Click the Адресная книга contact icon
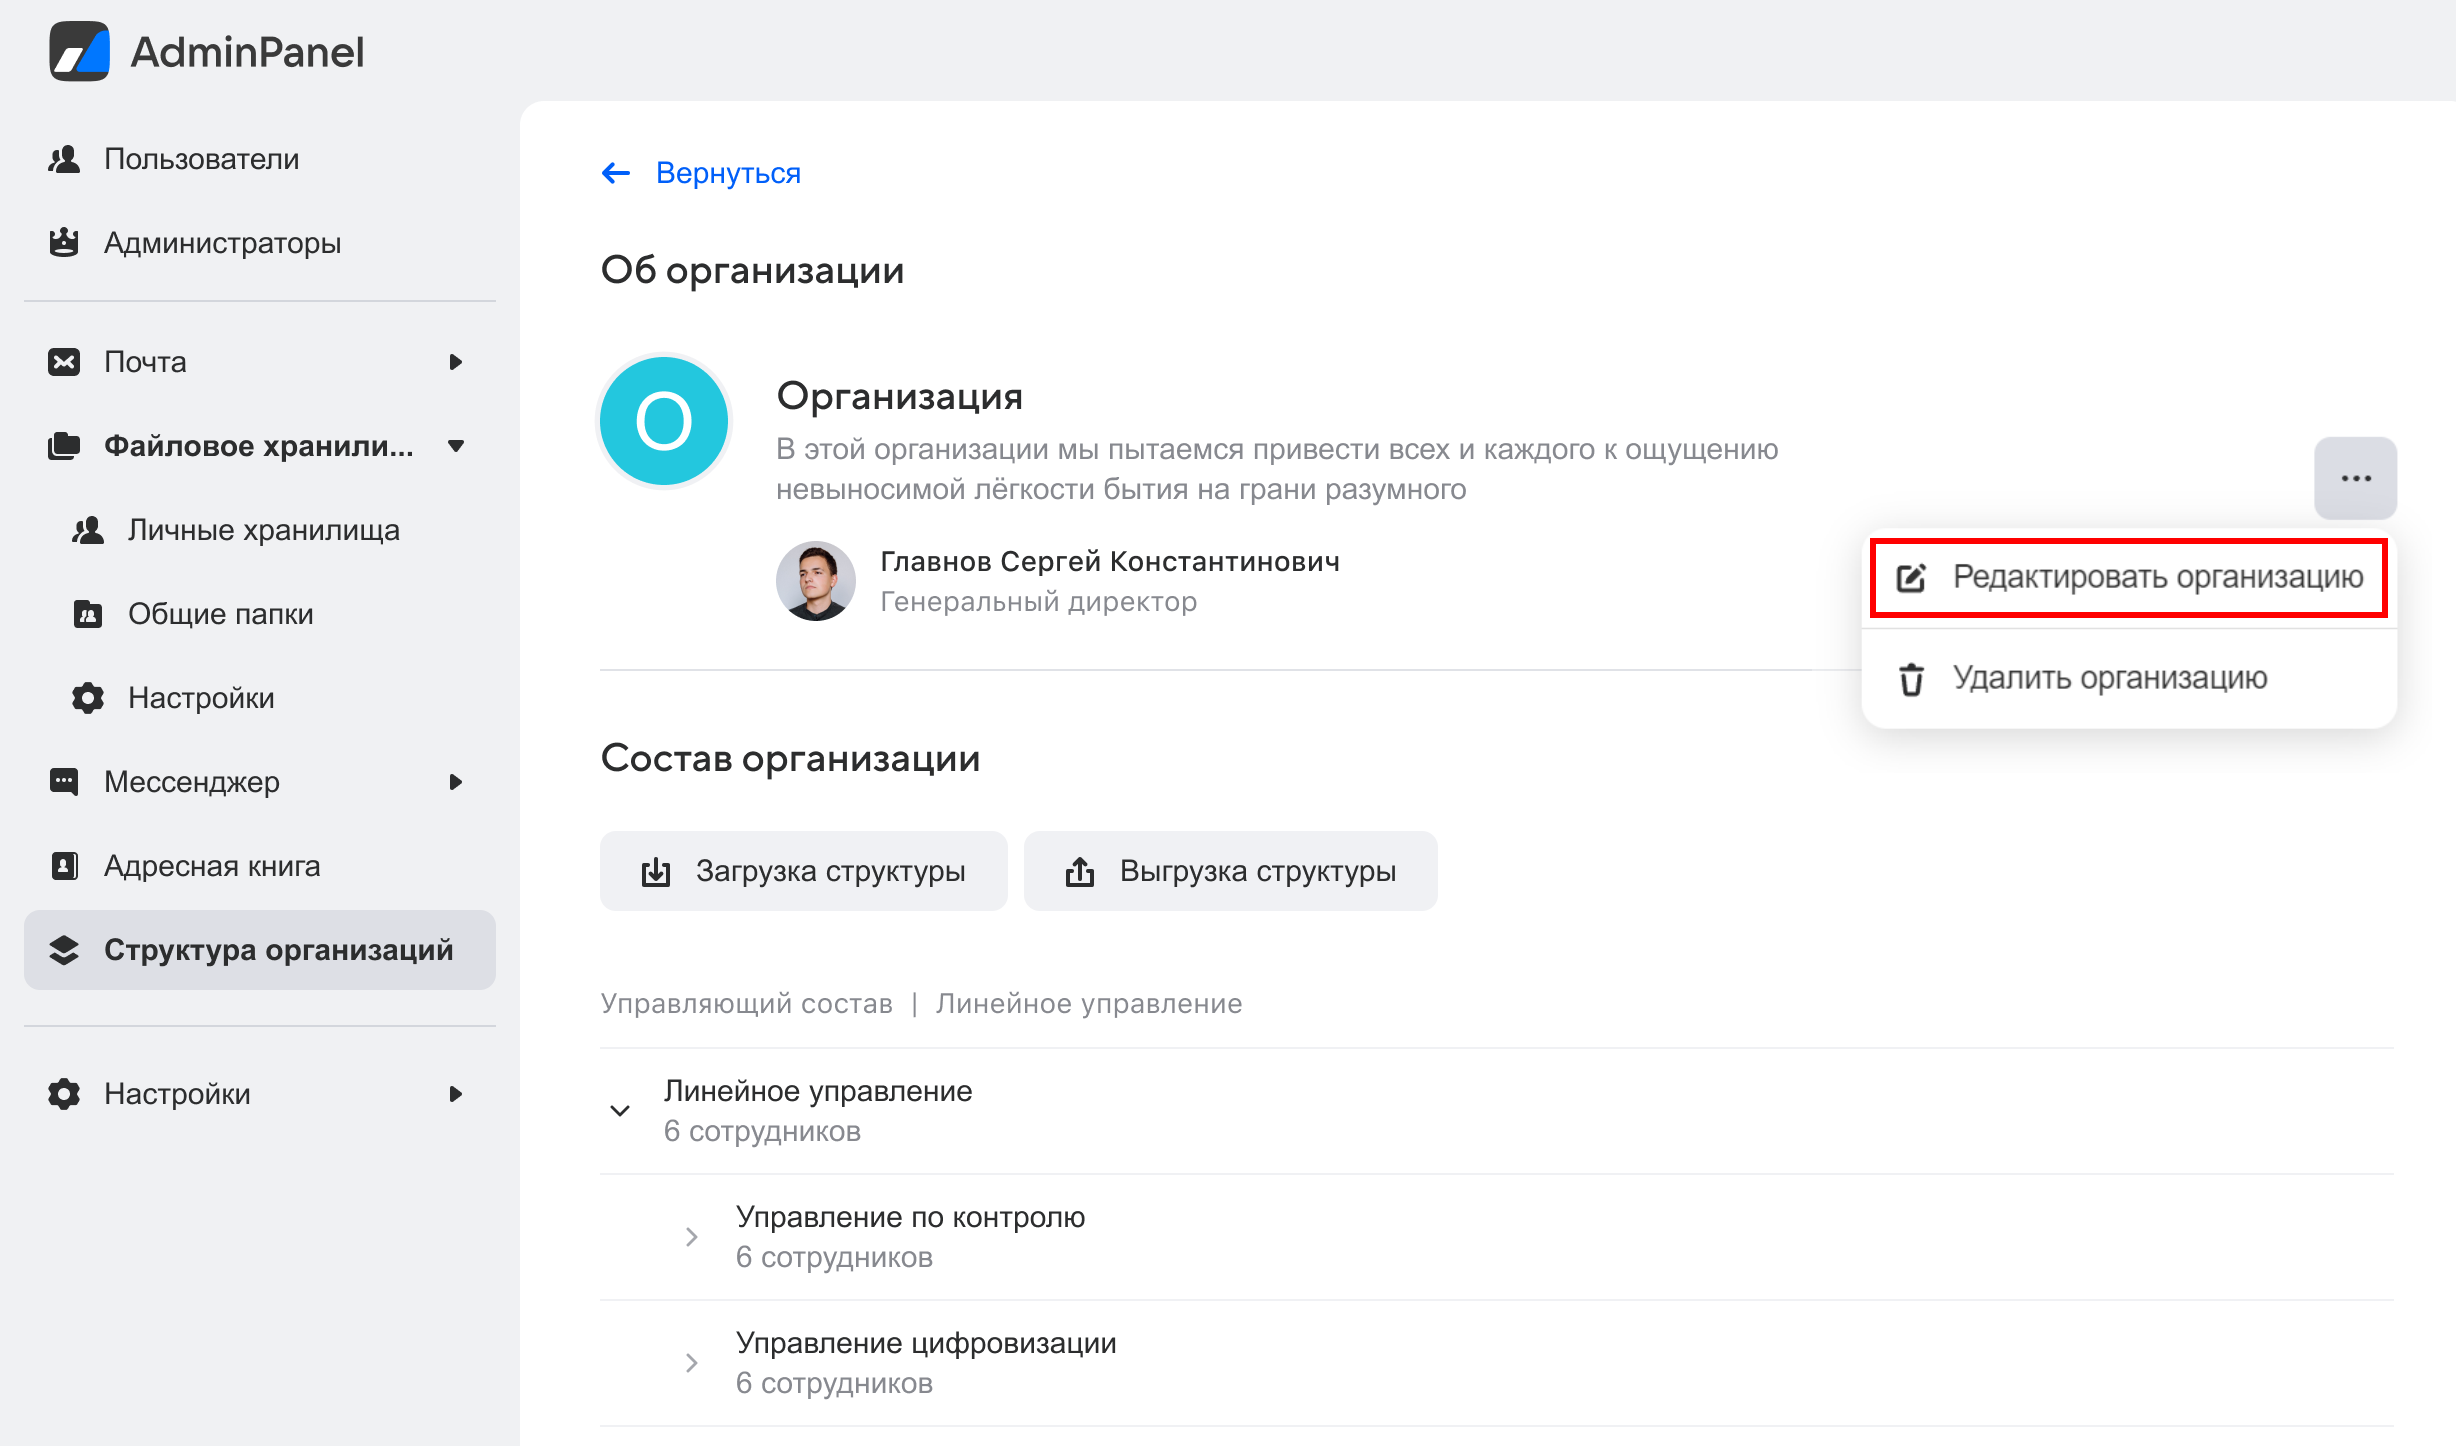 pyautogui.click(x=64, y=866)
